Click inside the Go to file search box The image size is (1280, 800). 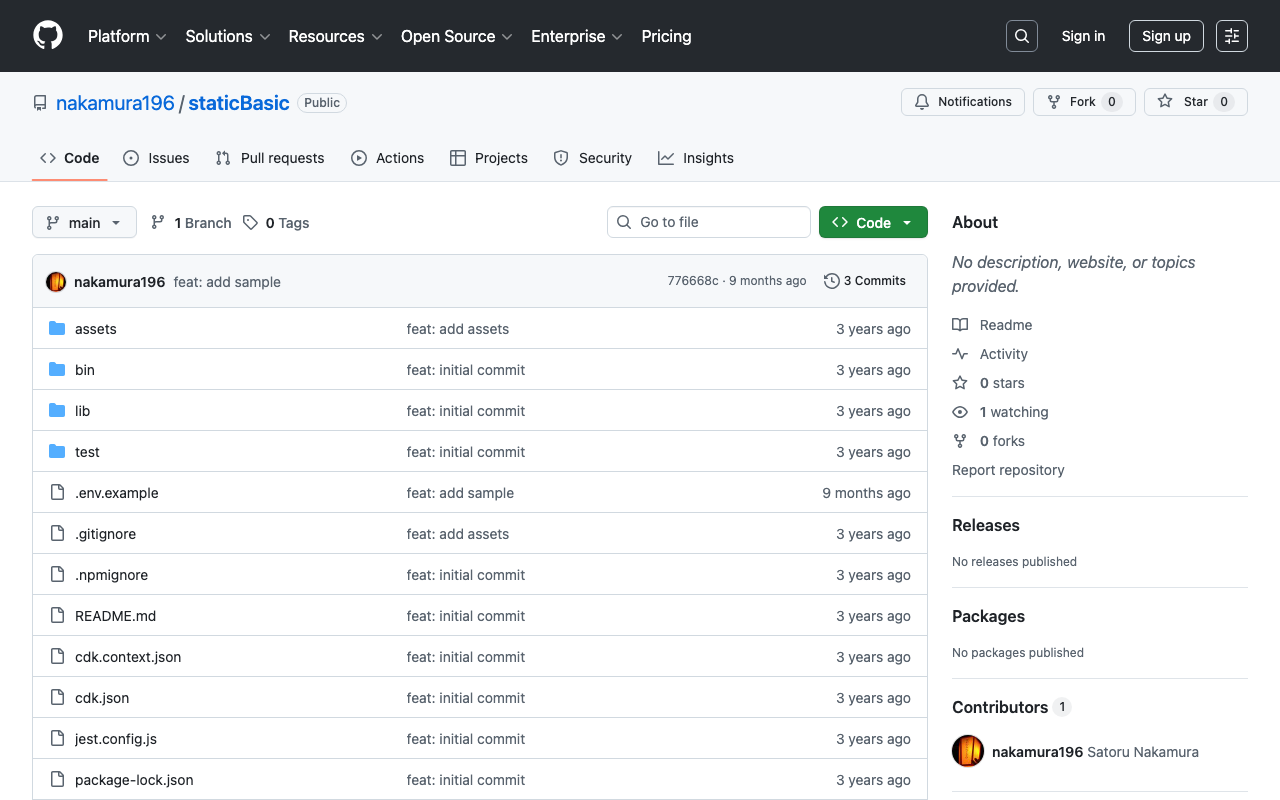[x=708, y=222]
